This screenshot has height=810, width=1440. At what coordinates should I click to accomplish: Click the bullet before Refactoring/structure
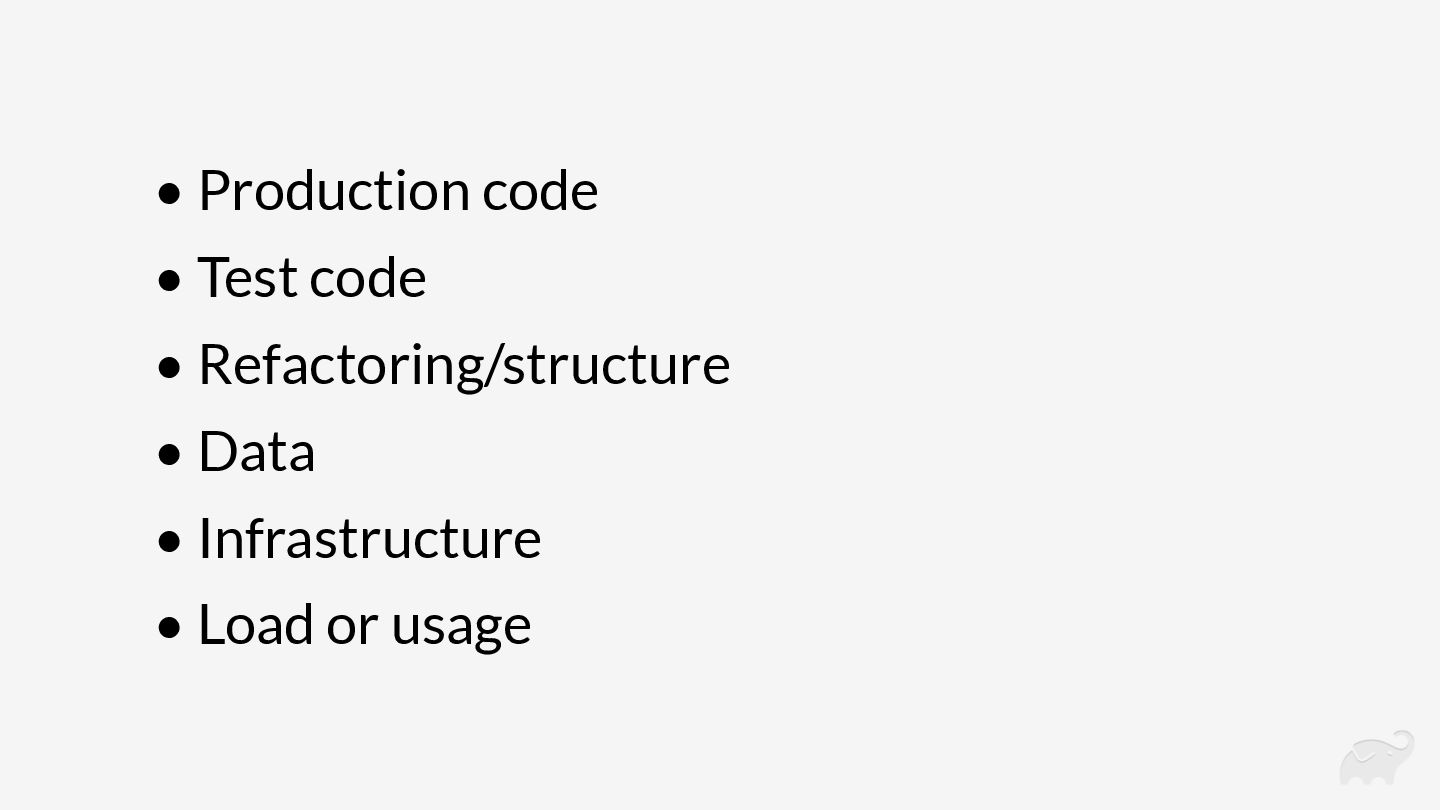tap(171, 367)
